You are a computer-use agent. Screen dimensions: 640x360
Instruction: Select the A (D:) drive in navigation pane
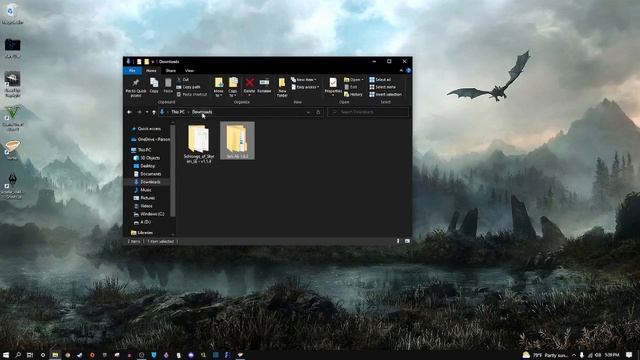tap(142, 222)
